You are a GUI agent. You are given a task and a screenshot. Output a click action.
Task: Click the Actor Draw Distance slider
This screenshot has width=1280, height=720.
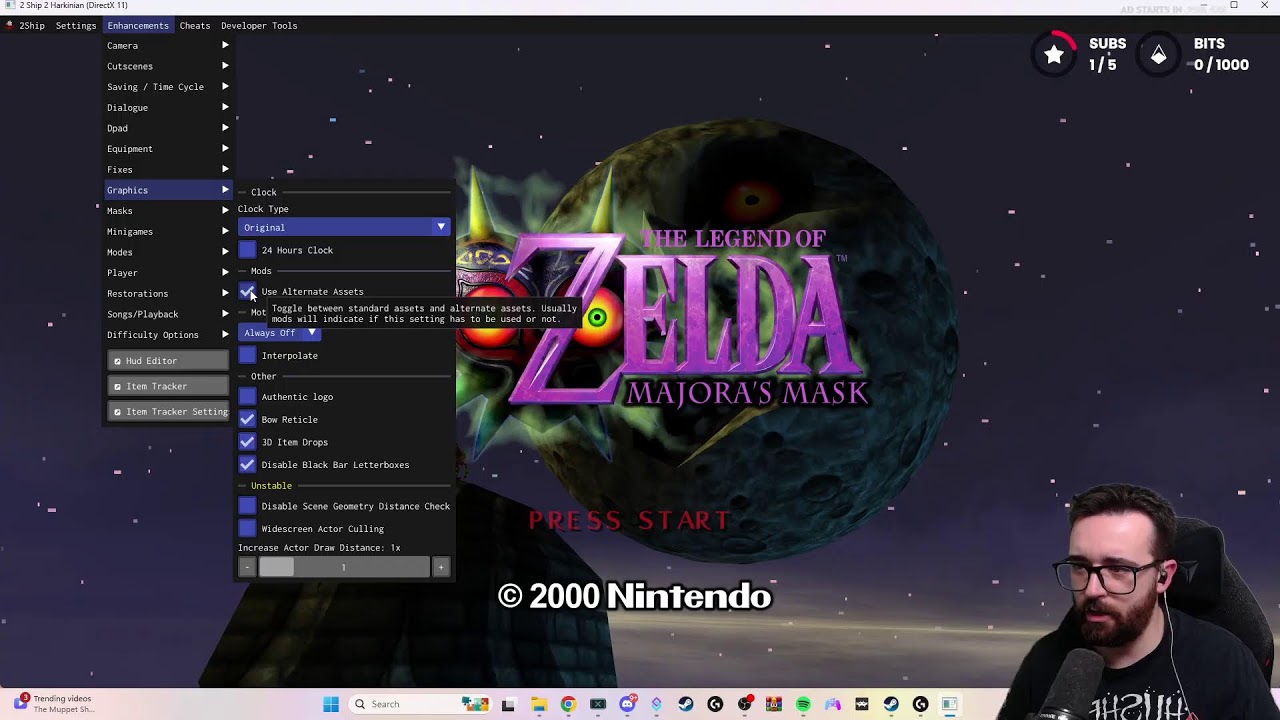click(344, 568)
